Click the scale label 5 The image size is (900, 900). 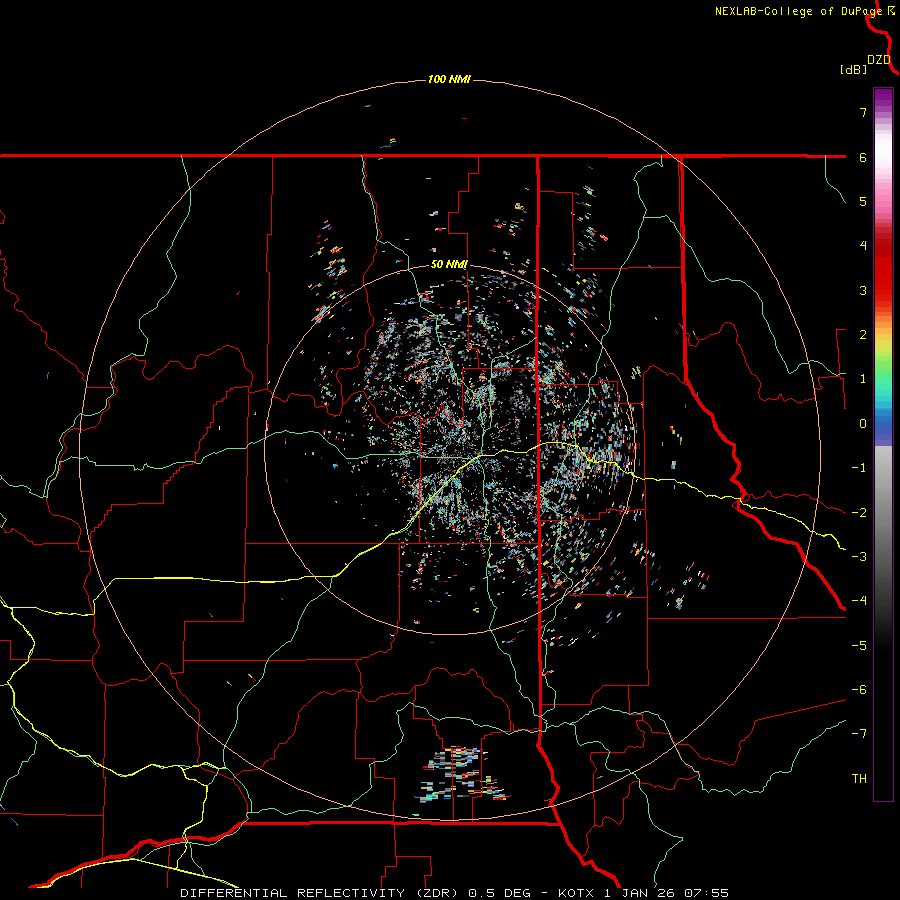[863, 201]
